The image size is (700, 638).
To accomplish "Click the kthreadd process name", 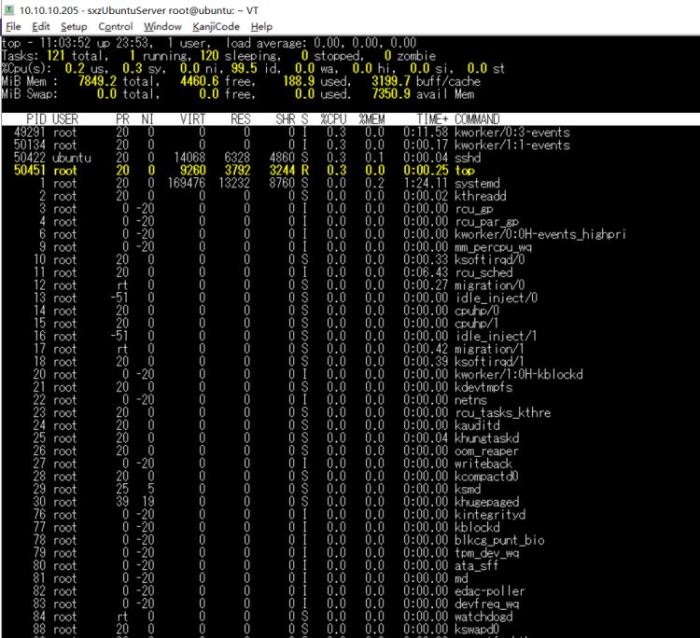I will coord(480,196).
